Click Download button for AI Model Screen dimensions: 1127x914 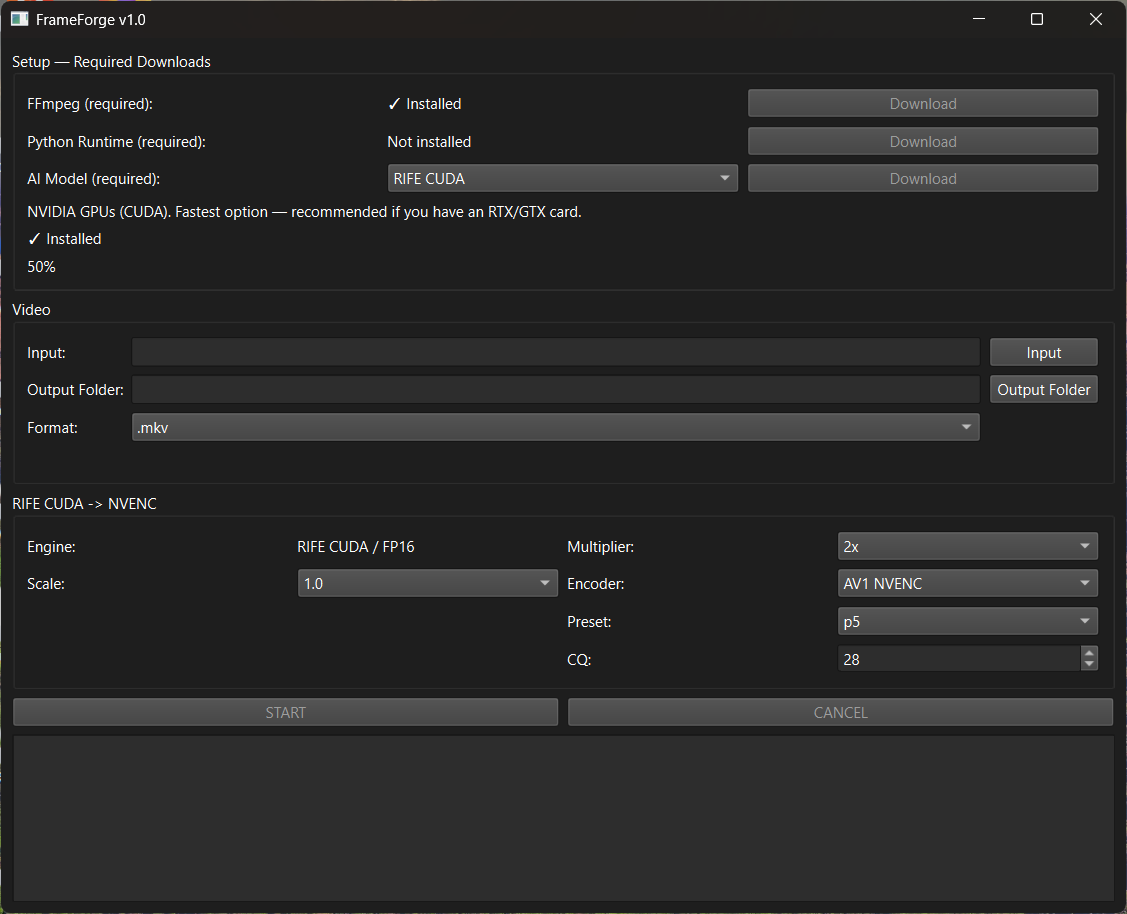[x=923, y=178]
